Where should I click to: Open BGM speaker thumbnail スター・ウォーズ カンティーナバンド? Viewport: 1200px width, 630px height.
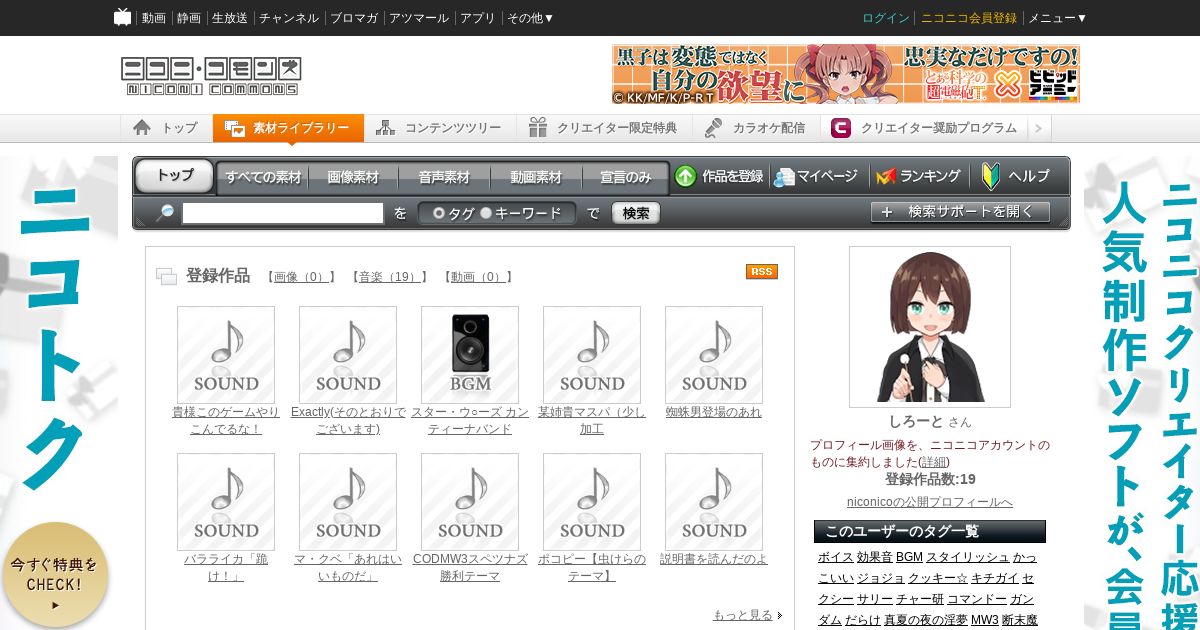[470, 355]
